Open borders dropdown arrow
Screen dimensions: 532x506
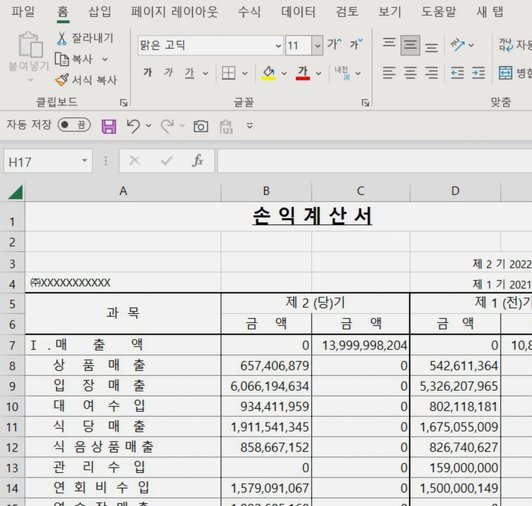[245, 73]
